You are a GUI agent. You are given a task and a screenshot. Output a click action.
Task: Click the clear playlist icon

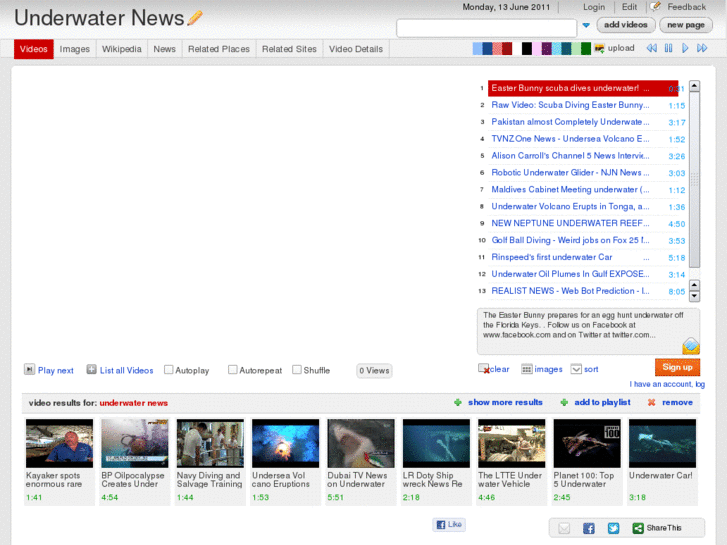[x=484, y=369]
